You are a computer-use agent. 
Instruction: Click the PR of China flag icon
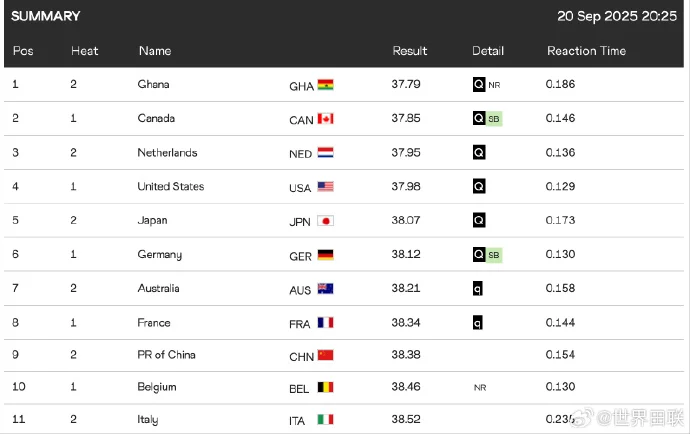point(325,355)
